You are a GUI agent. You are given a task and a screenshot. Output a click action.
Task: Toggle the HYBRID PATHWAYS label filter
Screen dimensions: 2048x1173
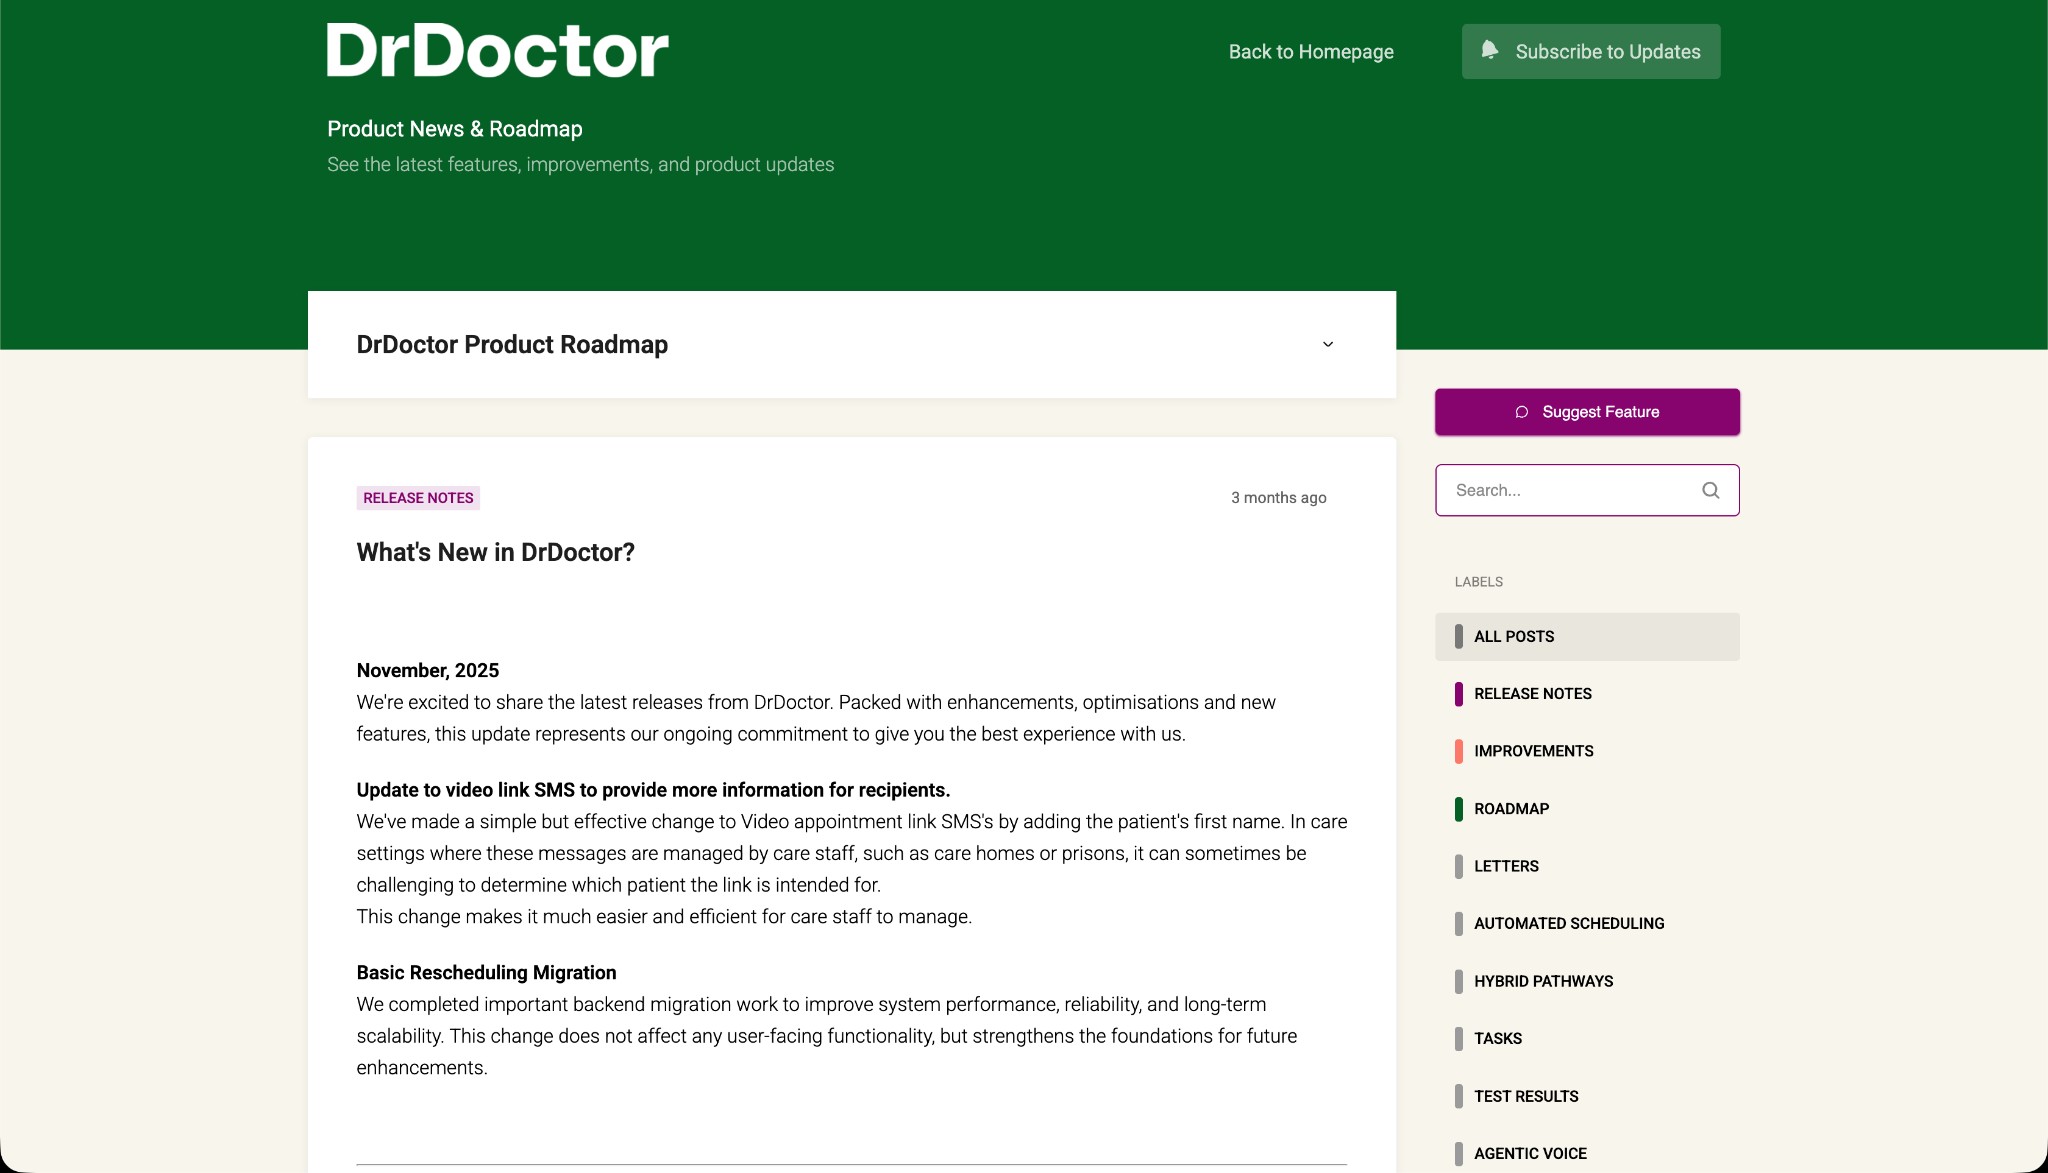pos(1542,981)
